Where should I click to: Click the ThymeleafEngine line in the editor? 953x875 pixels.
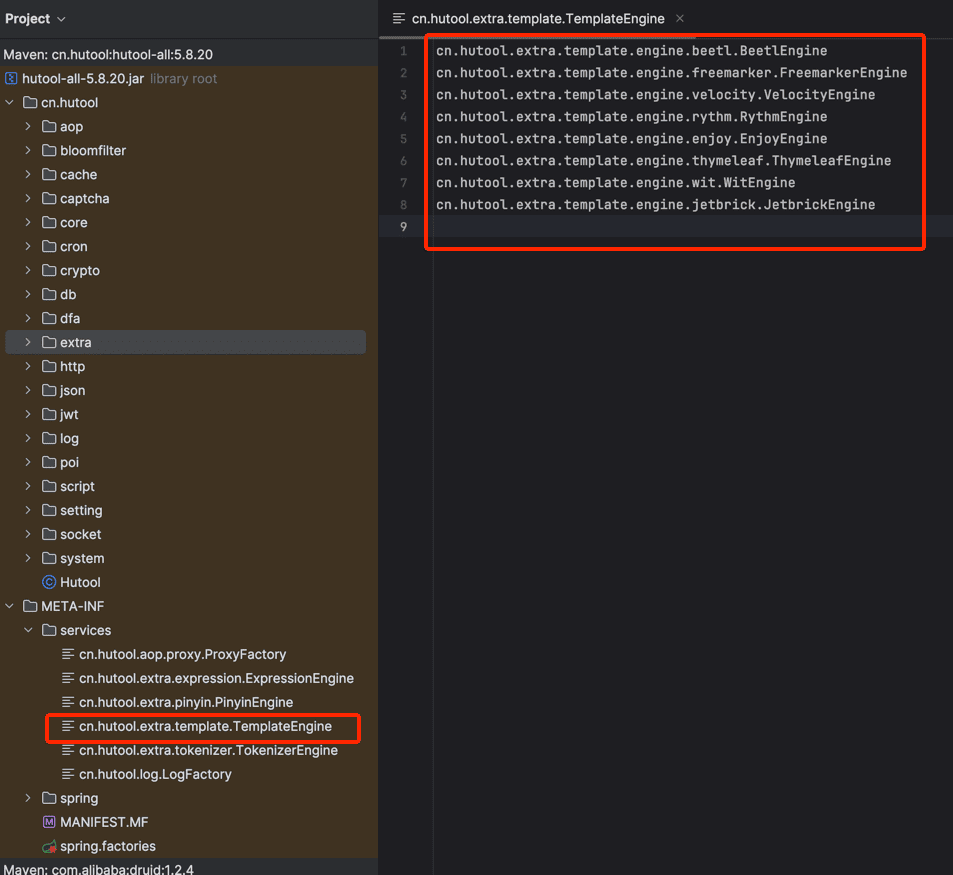[664, 160]
